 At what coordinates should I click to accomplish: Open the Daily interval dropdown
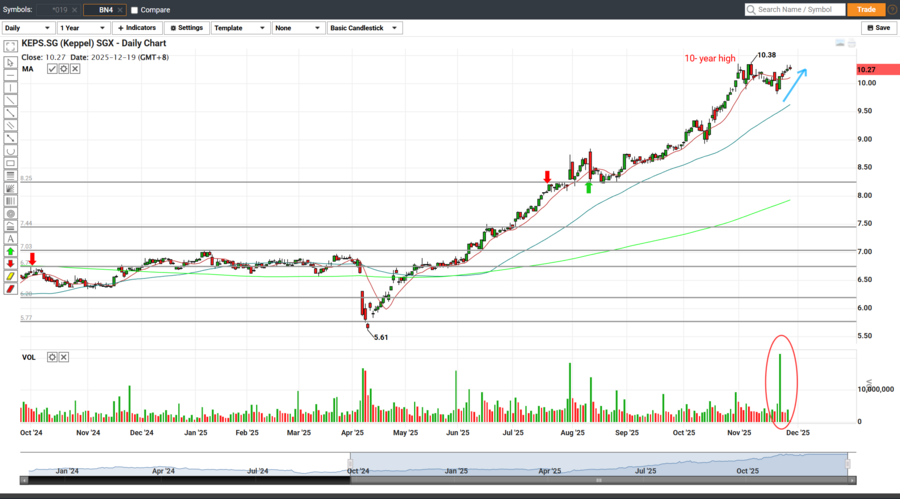28,28
